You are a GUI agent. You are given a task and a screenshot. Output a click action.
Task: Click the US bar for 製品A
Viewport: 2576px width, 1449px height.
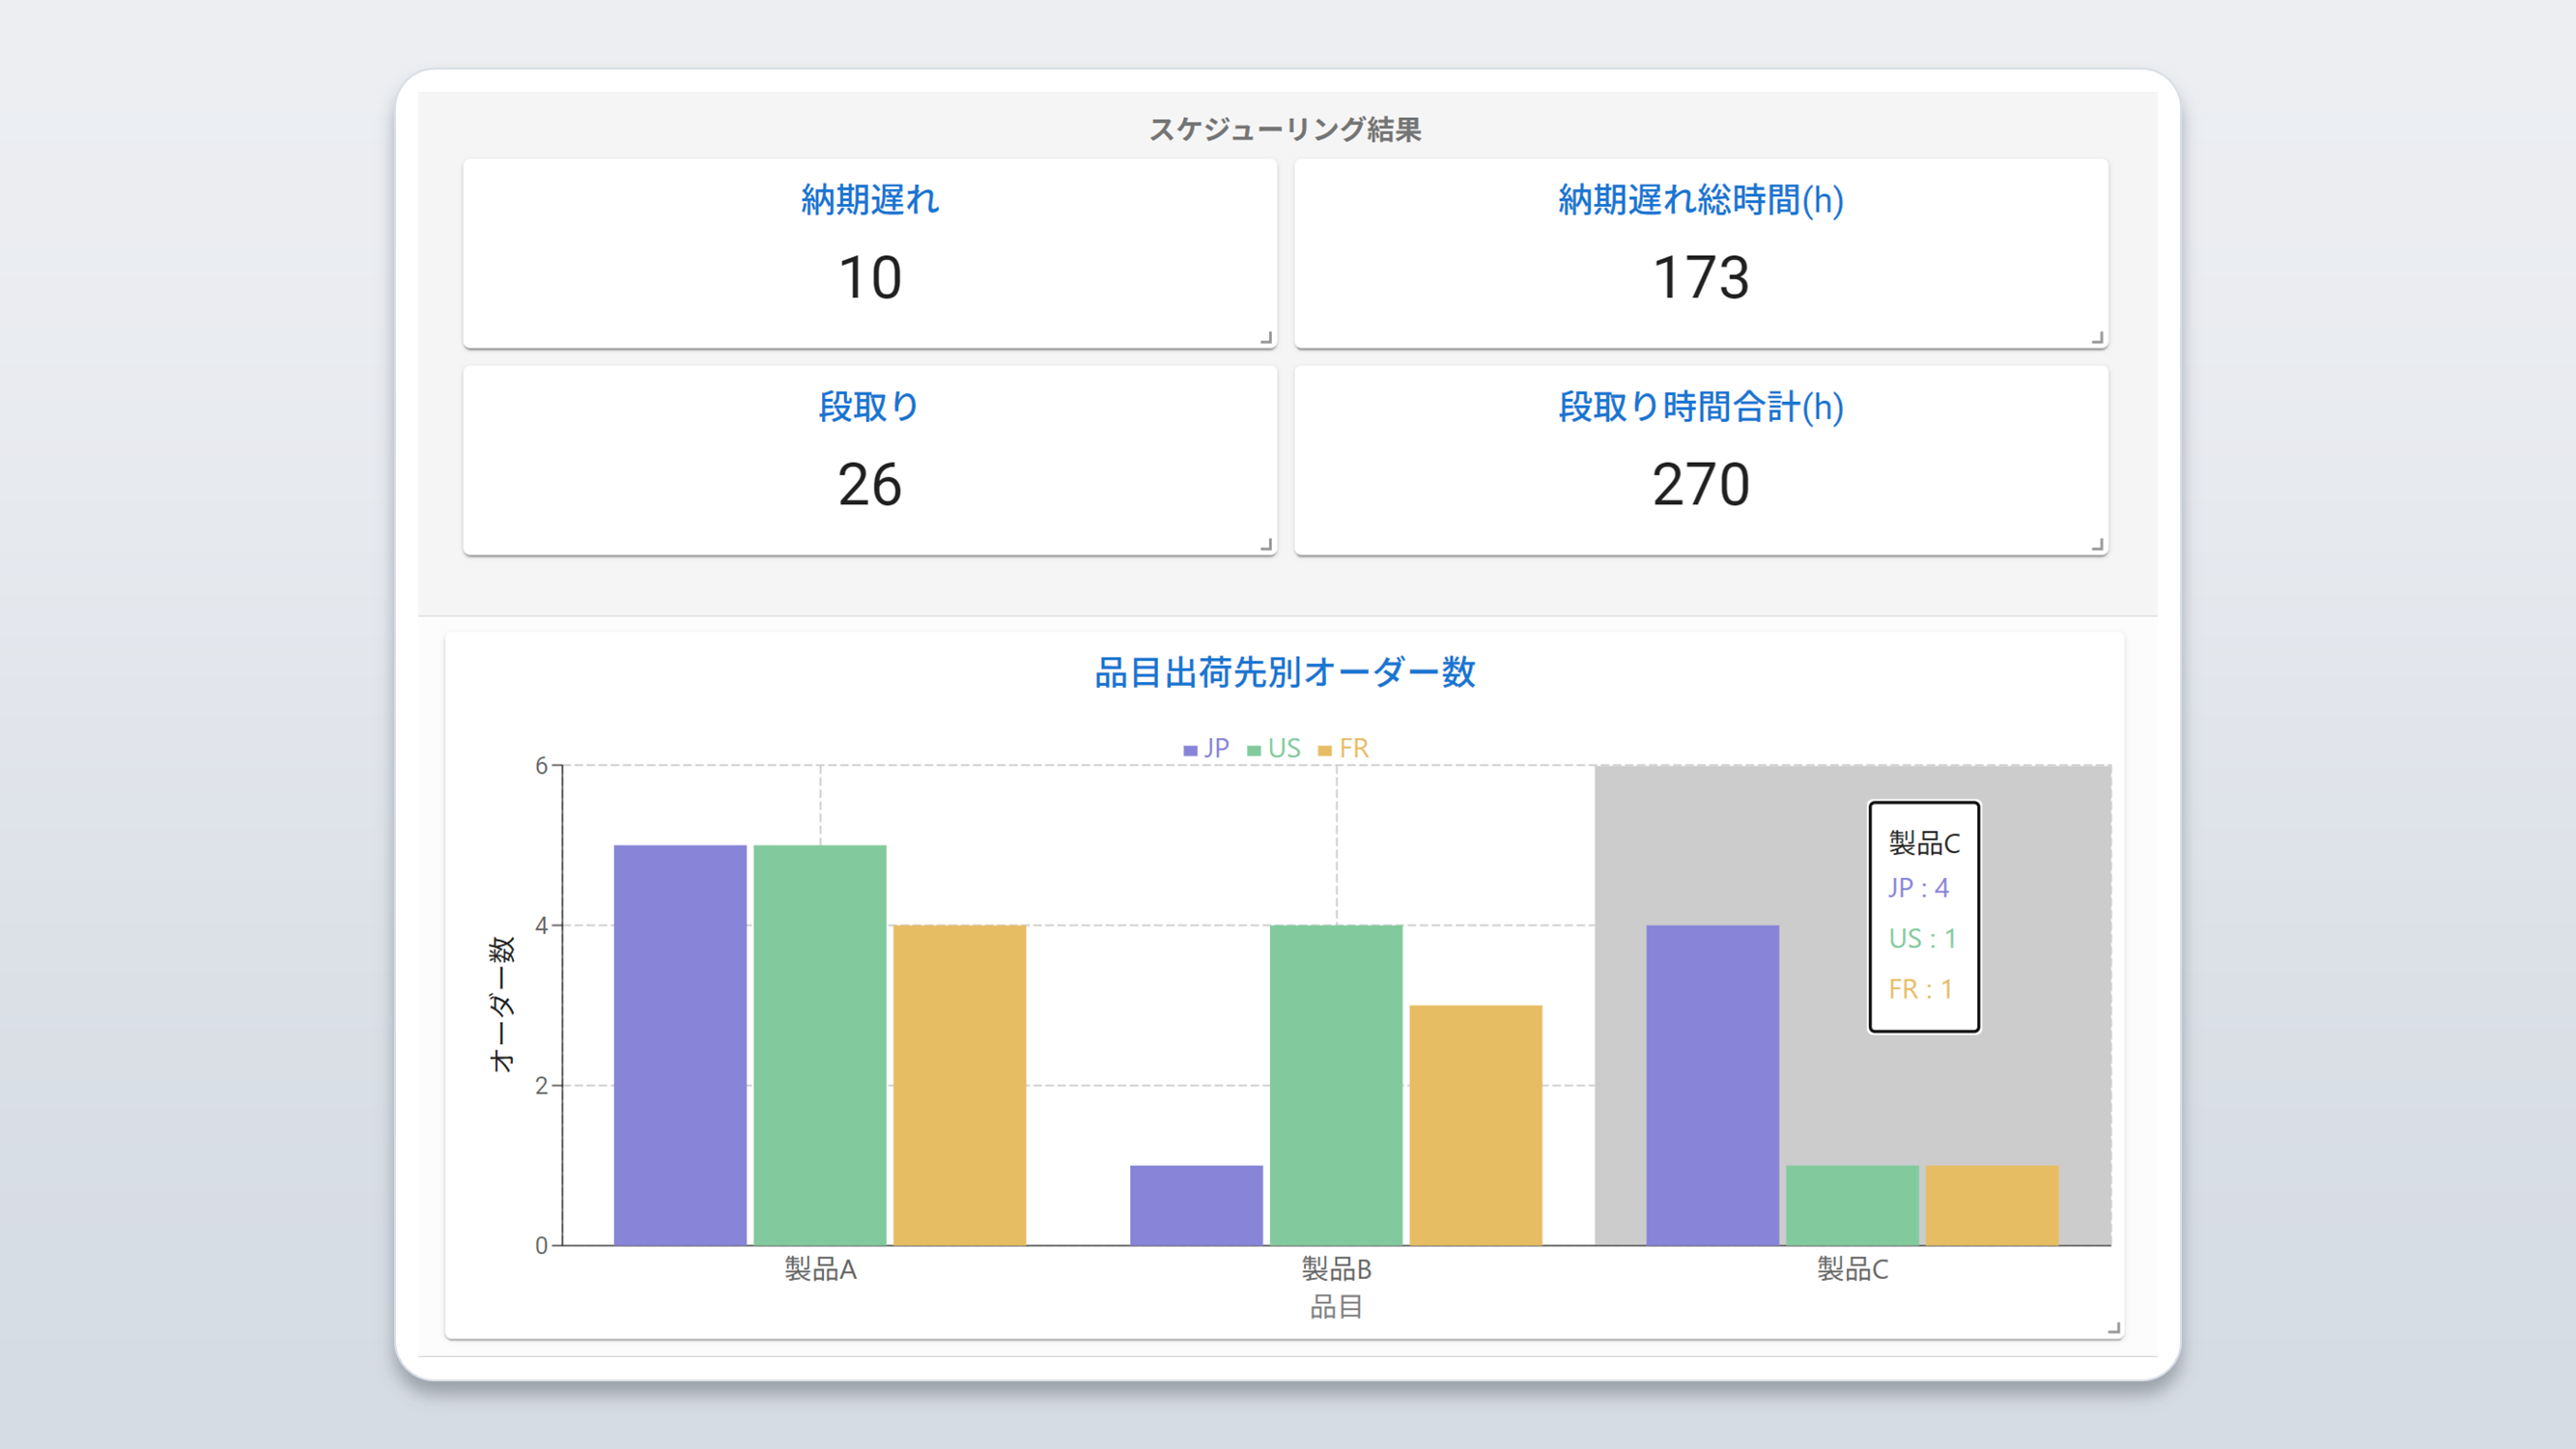(x=820, y=1045)
